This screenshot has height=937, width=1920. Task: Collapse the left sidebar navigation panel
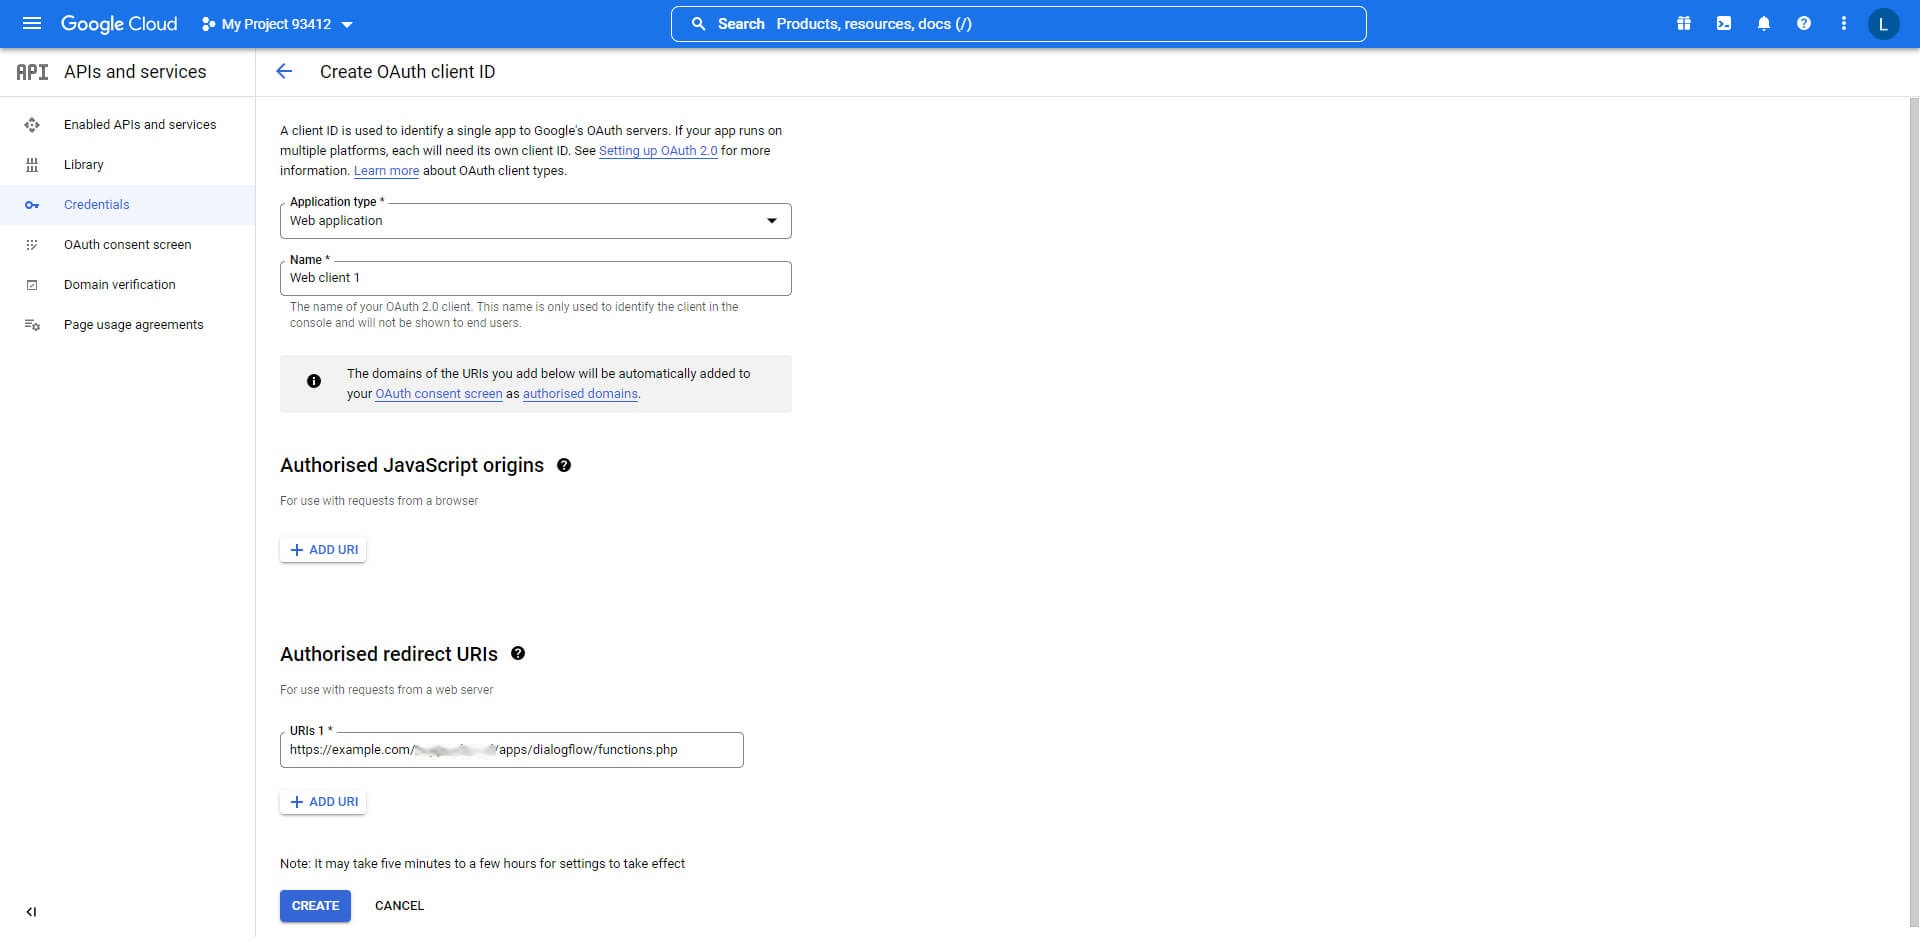(x=31, y=911)
